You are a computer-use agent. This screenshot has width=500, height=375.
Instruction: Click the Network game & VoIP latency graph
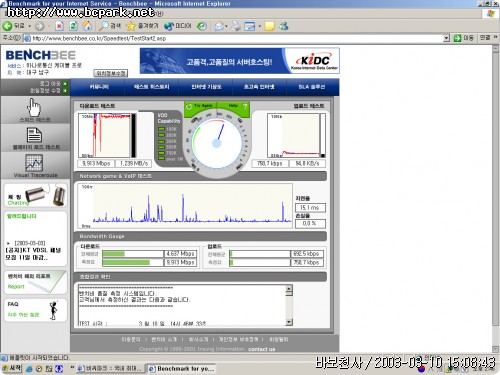pyautogui.click(x=185, y=206)
